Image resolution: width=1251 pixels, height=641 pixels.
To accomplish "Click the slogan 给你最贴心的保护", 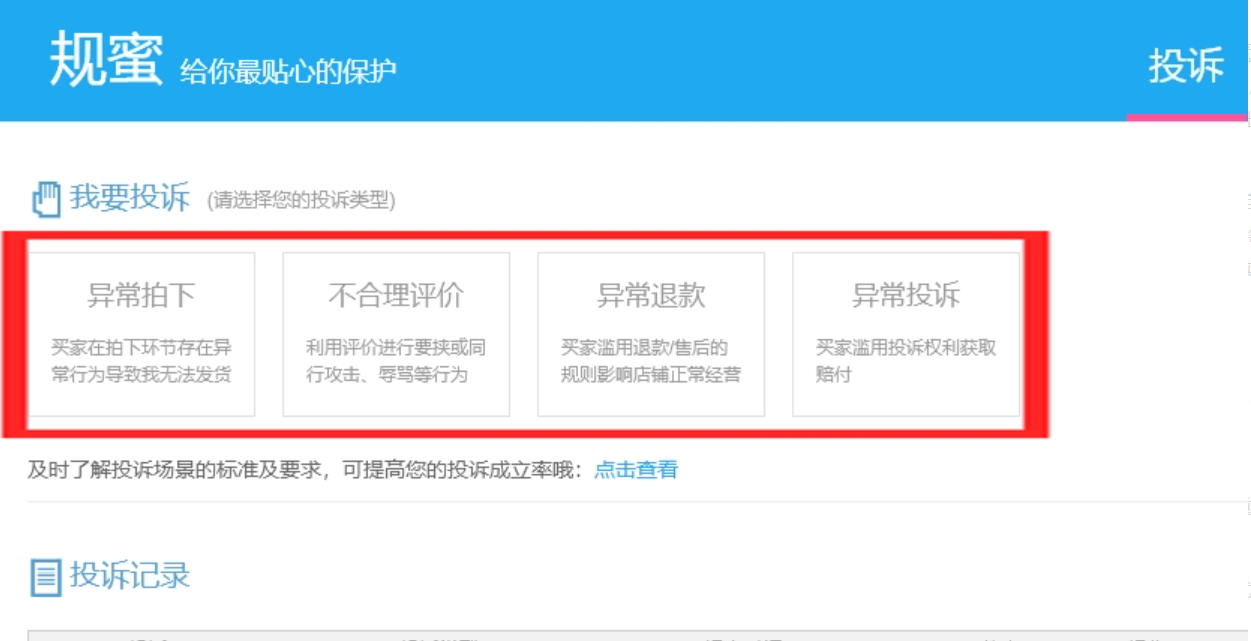I will point(288,72).
